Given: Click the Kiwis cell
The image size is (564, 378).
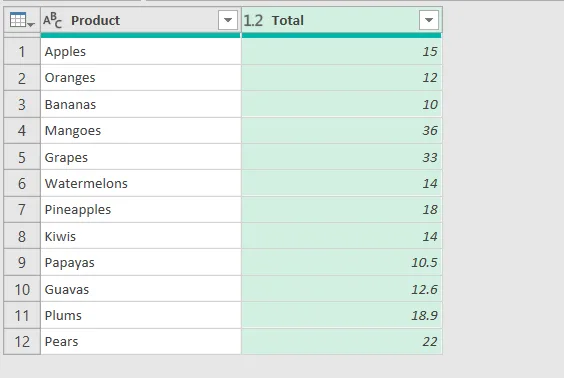Looking at the screenshot, I should 141,236.
